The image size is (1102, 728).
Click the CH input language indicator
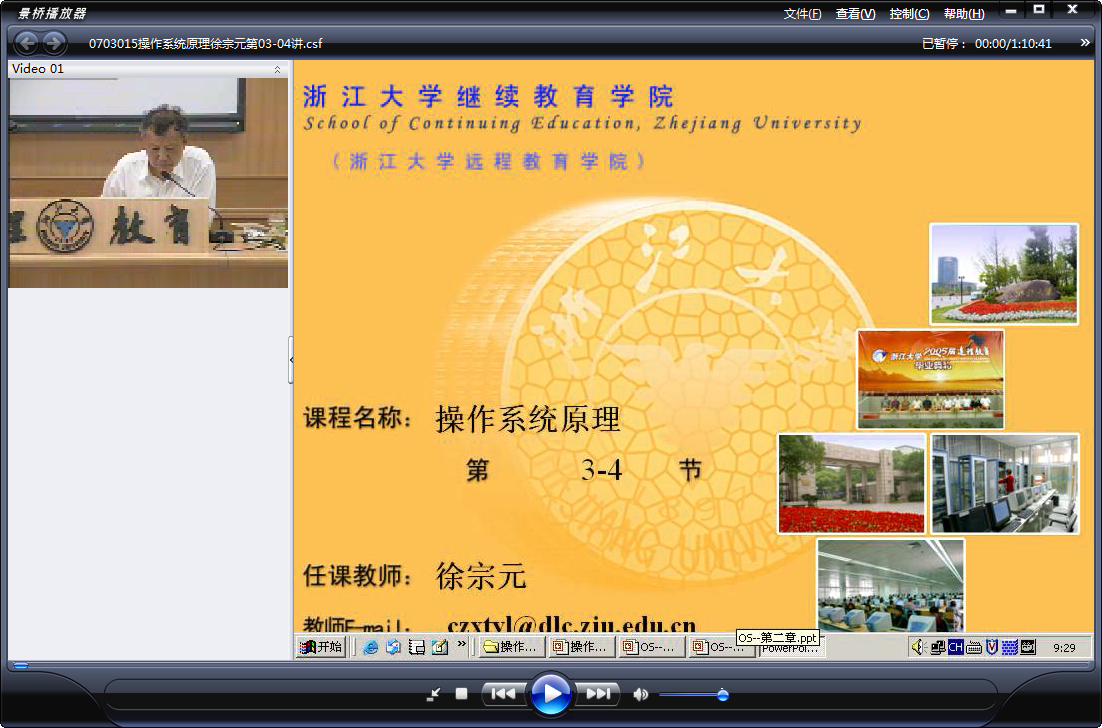point(956,647)
